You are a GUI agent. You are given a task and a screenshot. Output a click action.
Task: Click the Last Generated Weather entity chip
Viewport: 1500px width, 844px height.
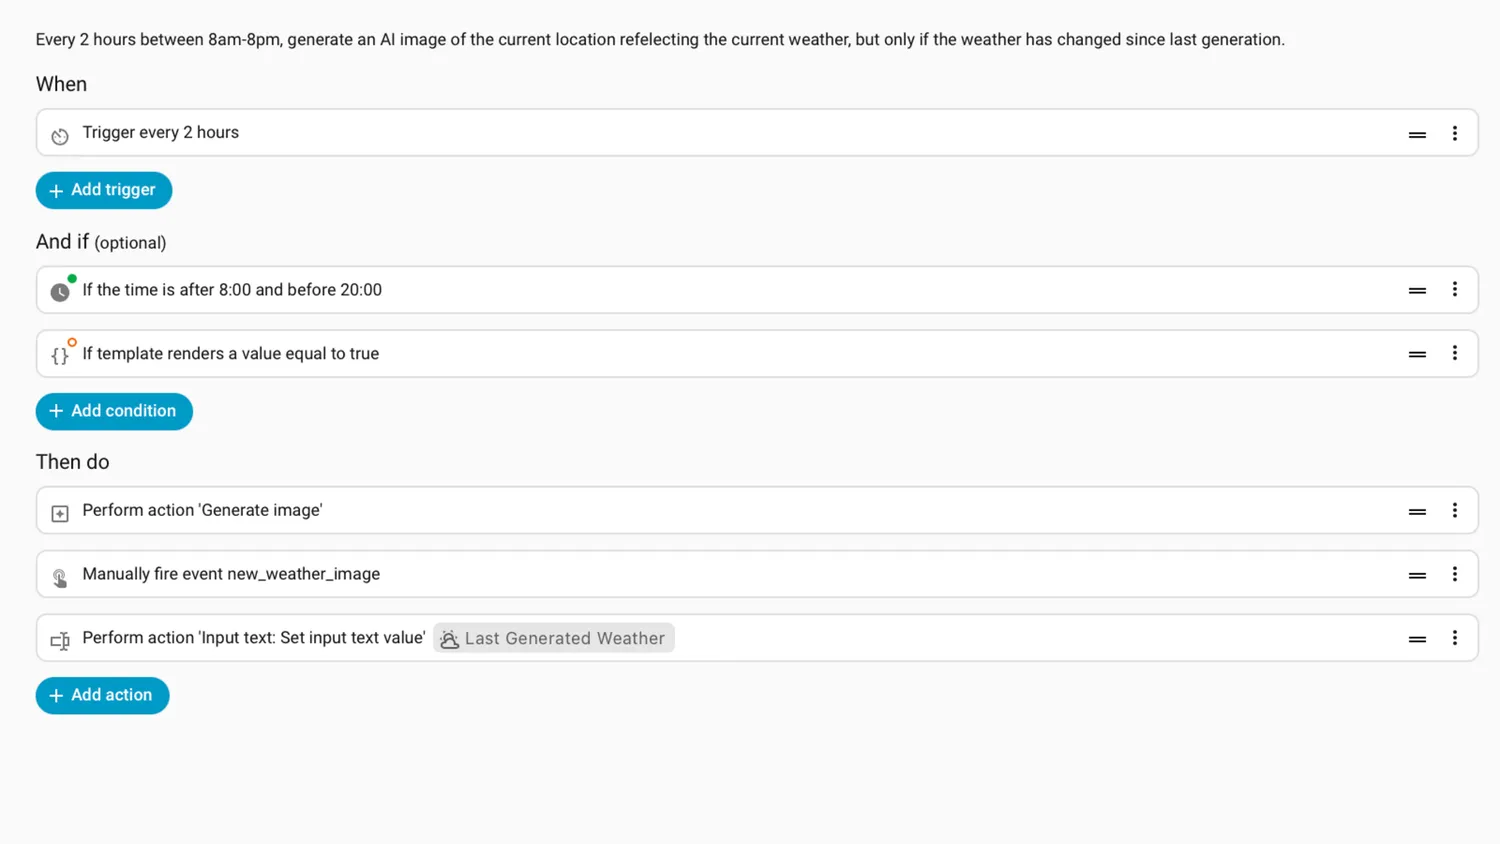[x=554, y=638]
